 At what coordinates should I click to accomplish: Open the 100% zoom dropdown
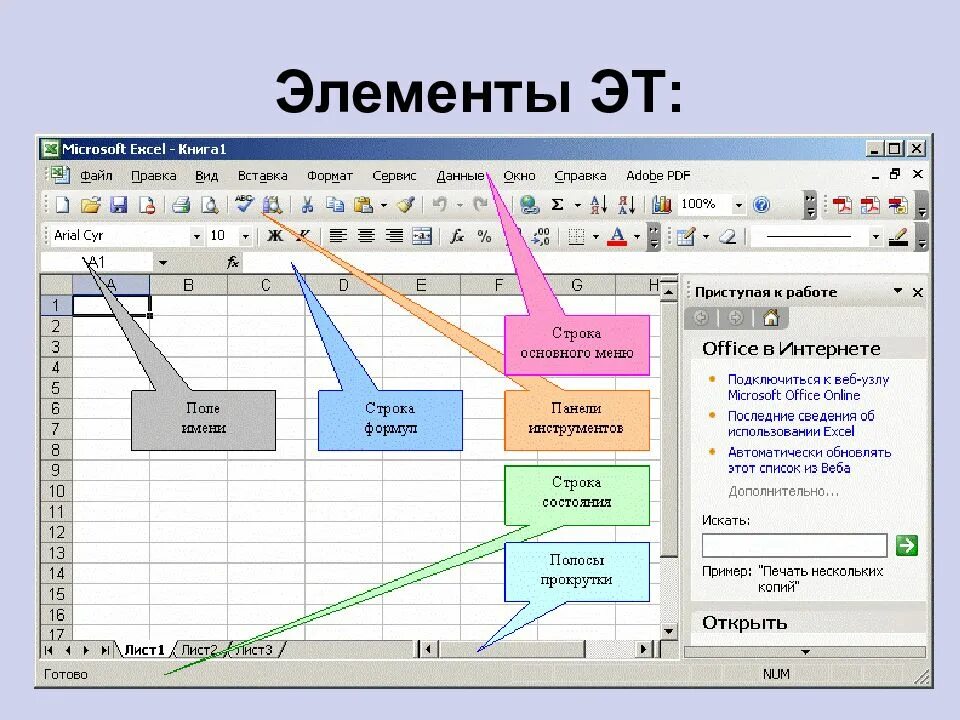(x=739, y=205)
